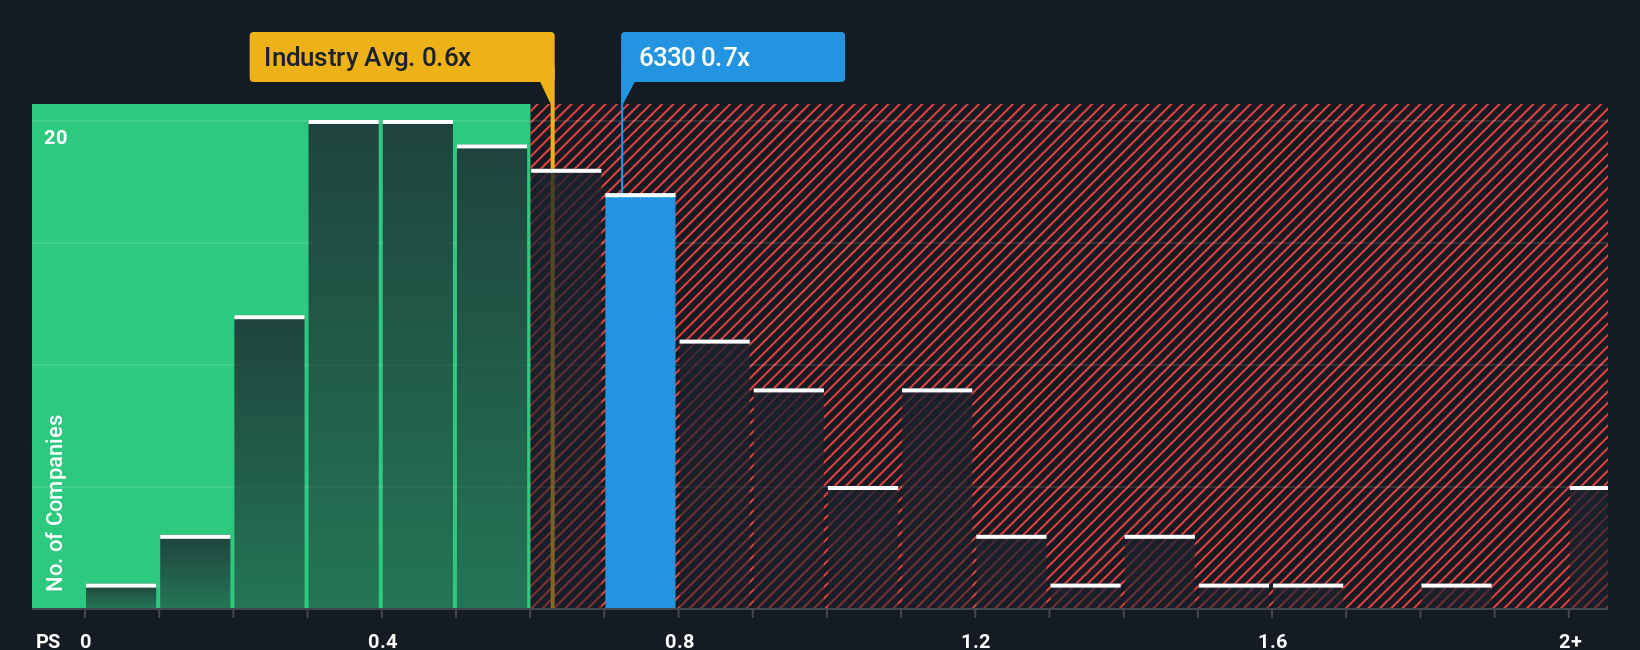Screen dimensions: 1640x650
Task: Click the y-axis value 20
Action: click(x=56, y=137)
